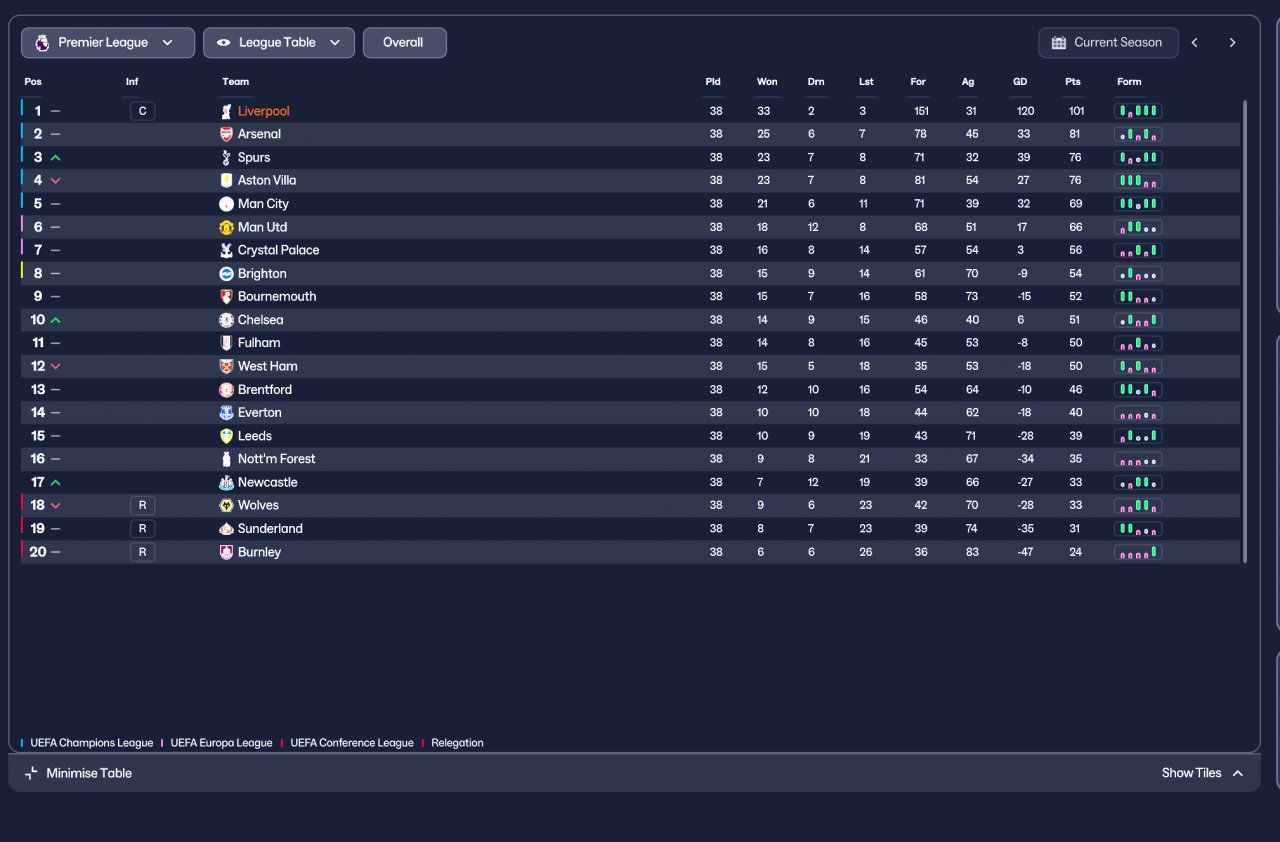Go to the next season arrow
The height and width of the screenshot is (842, 1280).
[x=1232, y=43]
